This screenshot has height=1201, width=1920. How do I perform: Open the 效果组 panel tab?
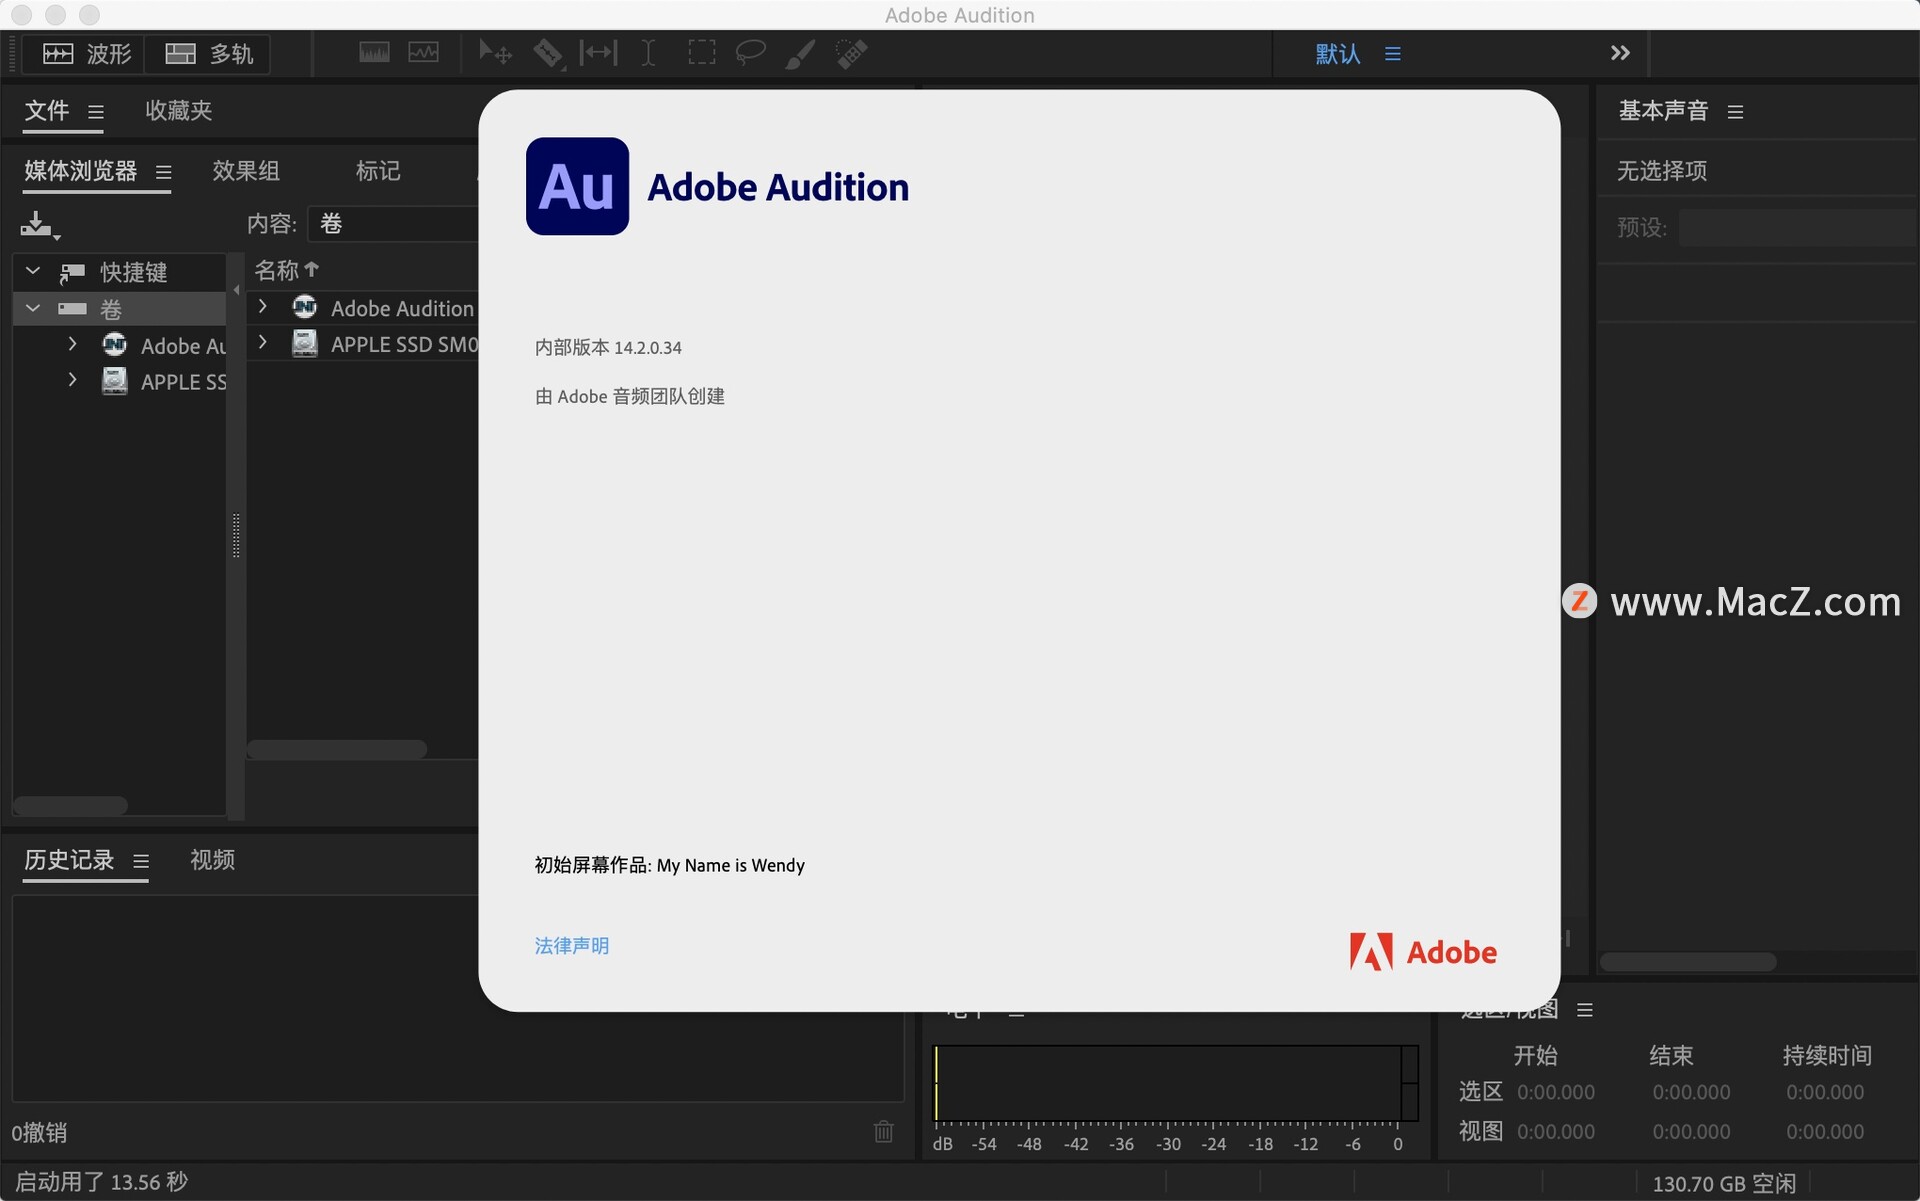coord(245,171)
